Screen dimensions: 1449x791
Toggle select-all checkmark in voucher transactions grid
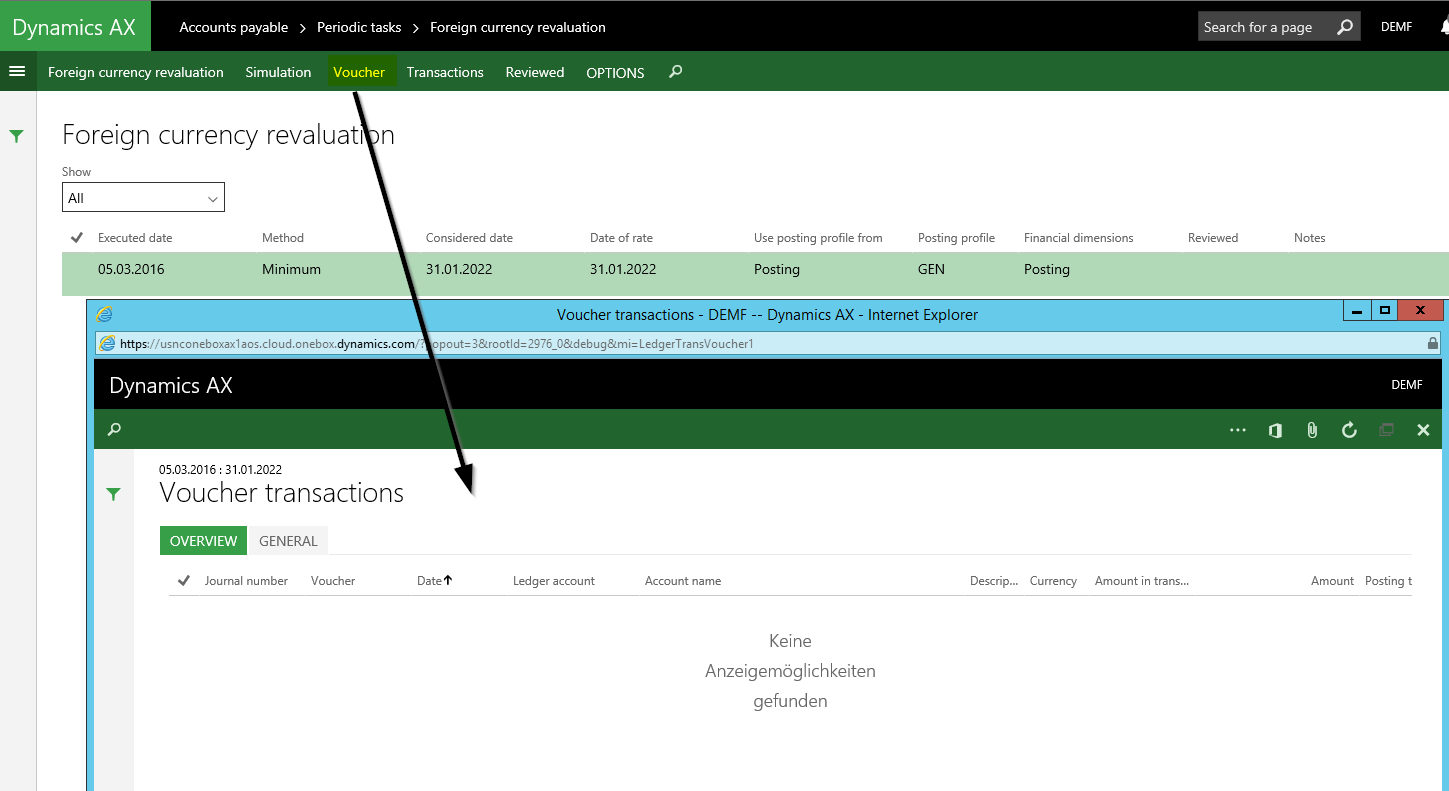pos(183,581)
